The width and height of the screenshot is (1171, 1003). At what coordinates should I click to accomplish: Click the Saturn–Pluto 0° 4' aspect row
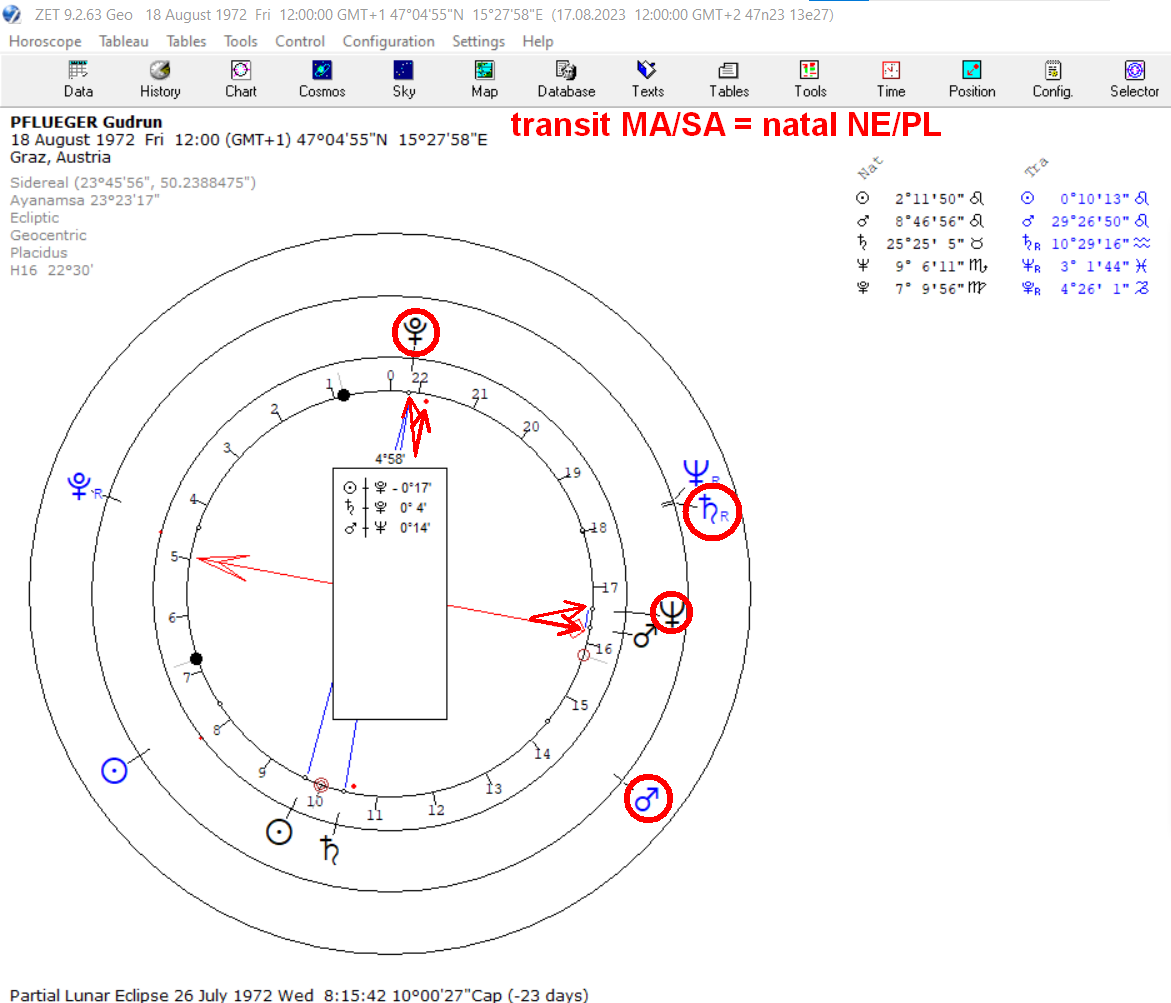pyautogui.click(x=385, y=508)
